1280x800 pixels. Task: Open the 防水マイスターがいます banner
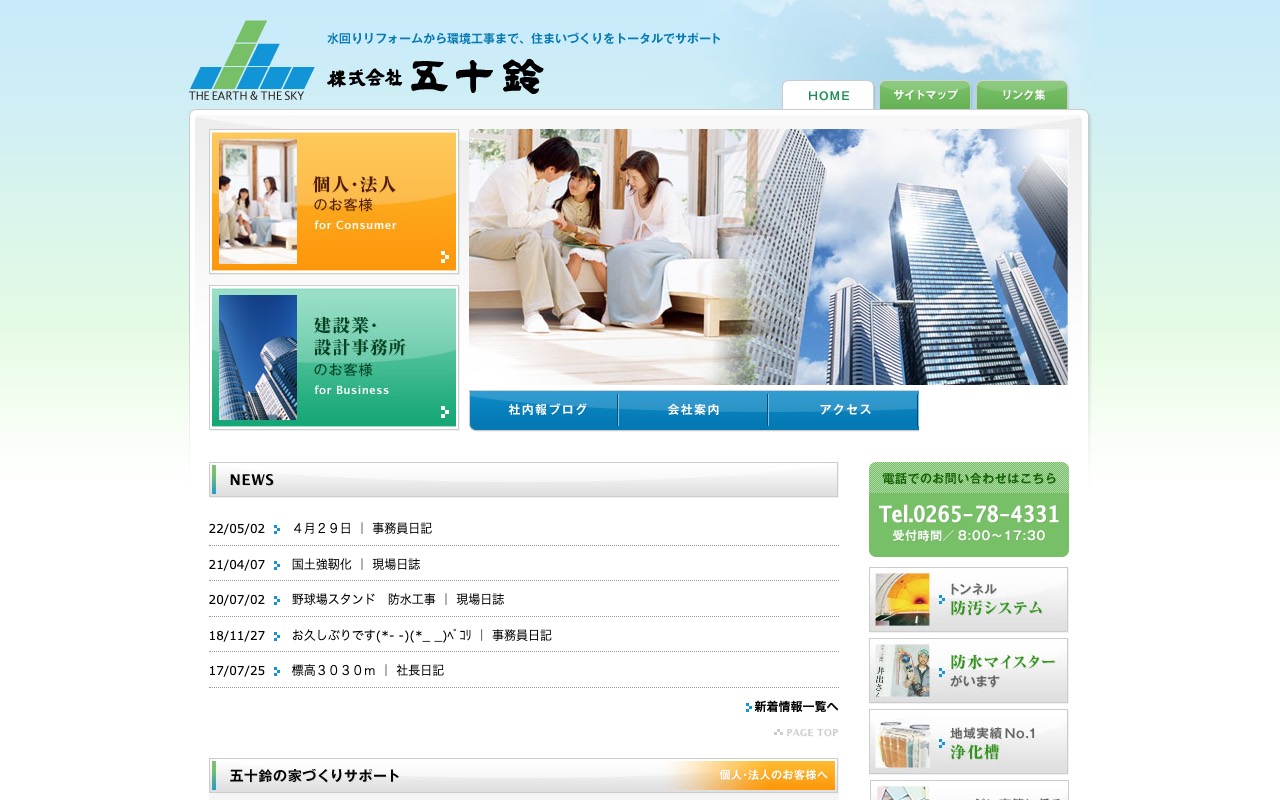[969, 671]
